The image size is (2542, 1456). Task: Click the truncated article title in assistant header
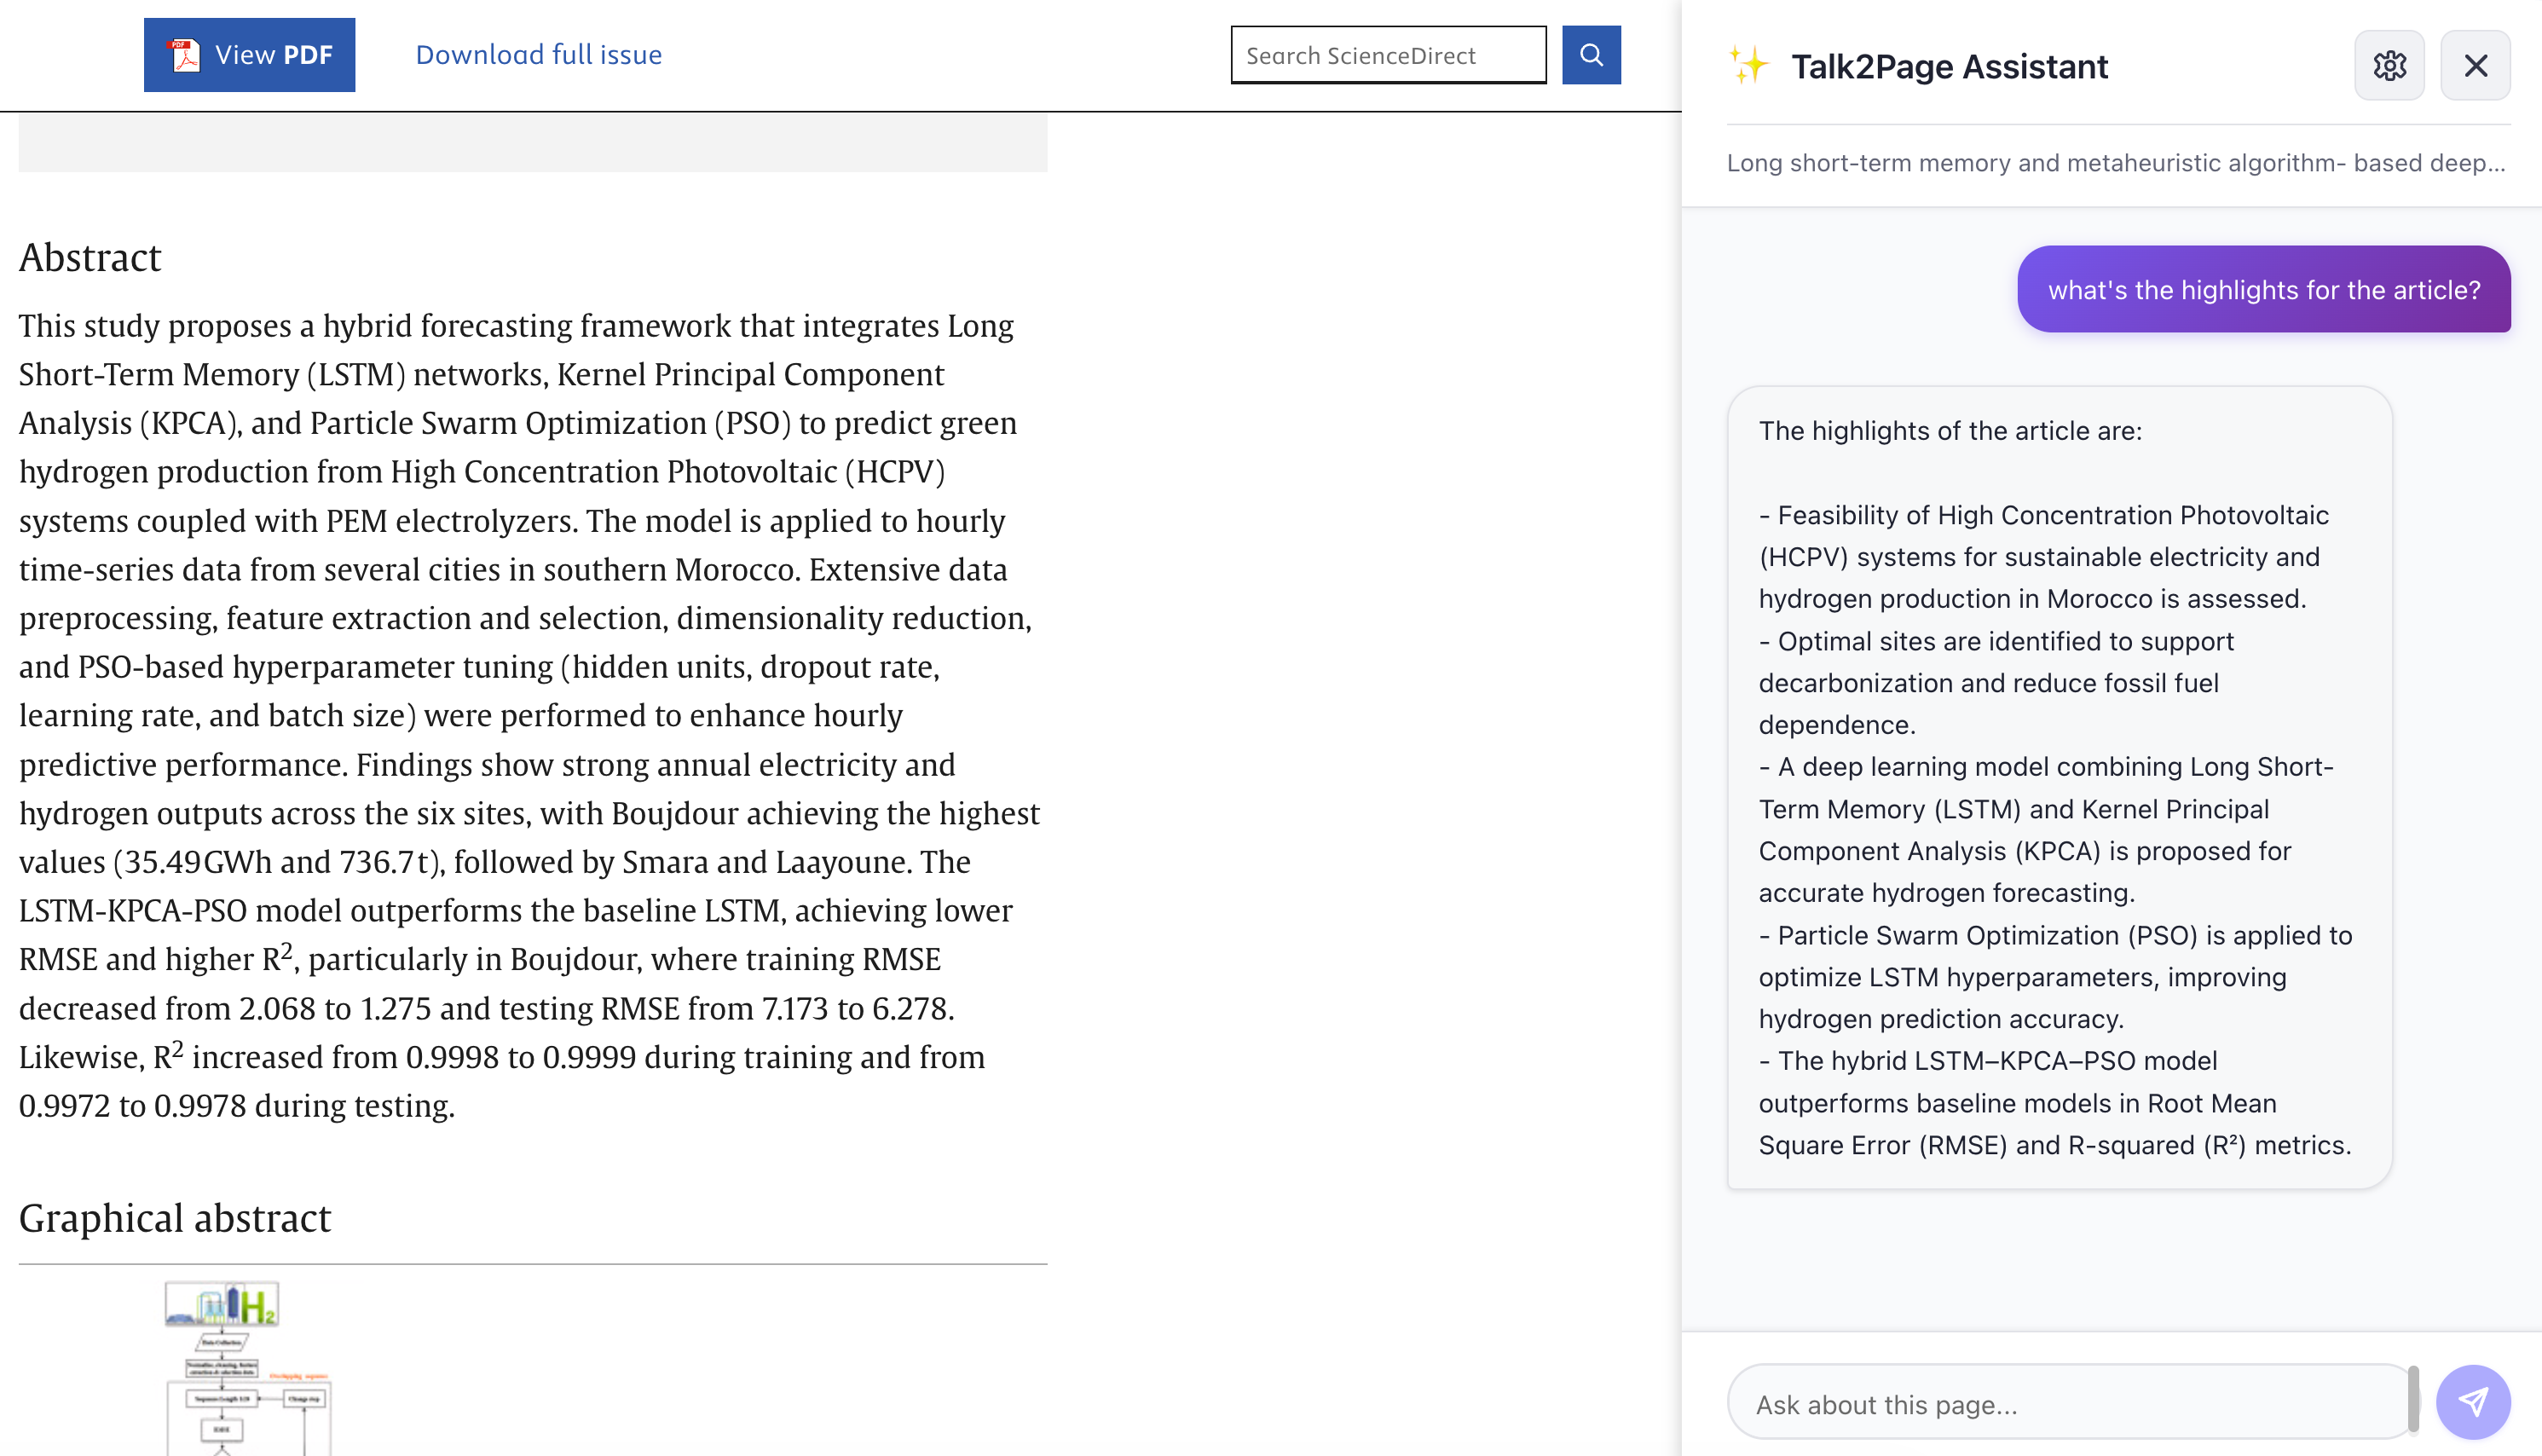point(2115,163)
